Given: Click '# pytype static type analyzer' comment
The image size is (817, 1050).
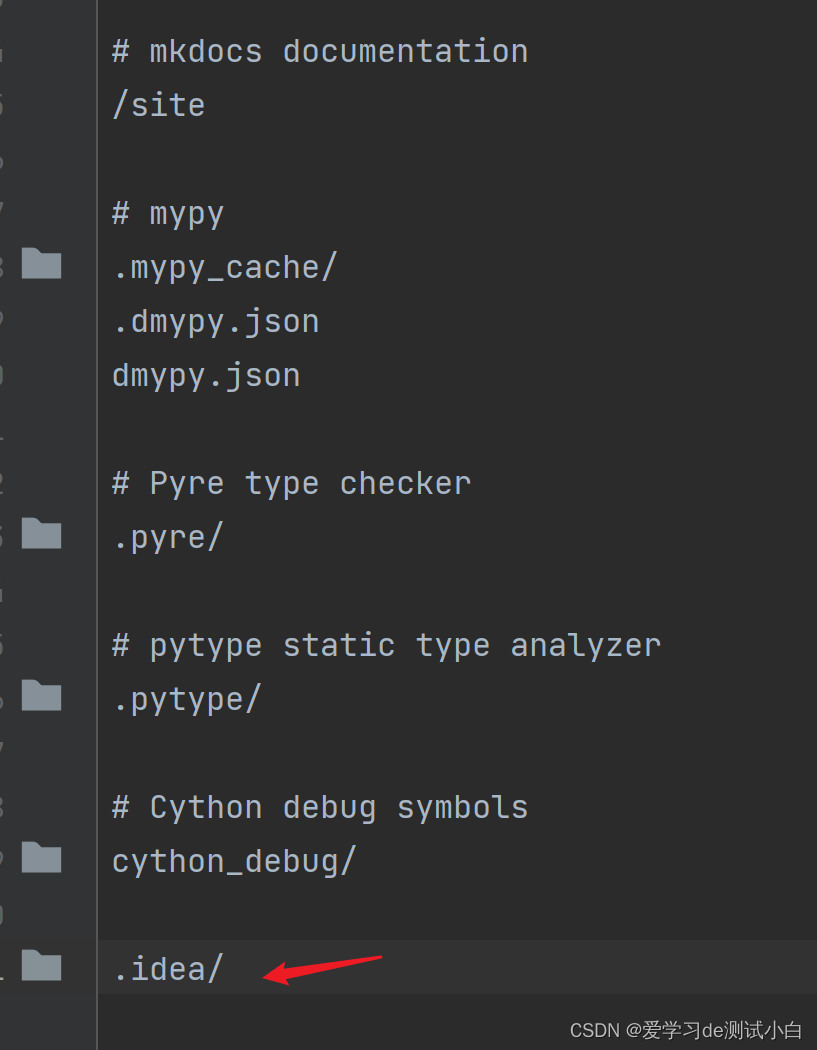Looking at the screenshot, I should (x=386, y=645).
